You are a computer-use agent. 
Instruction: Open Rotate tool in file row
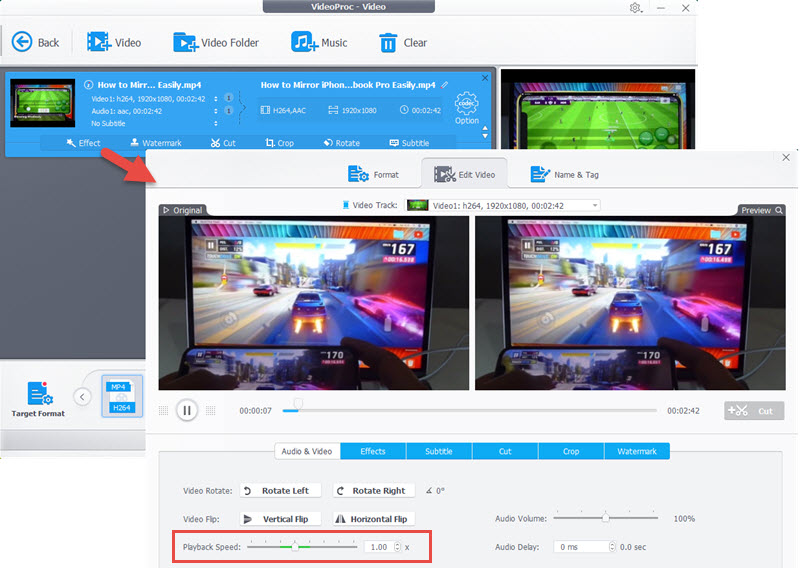342,143
